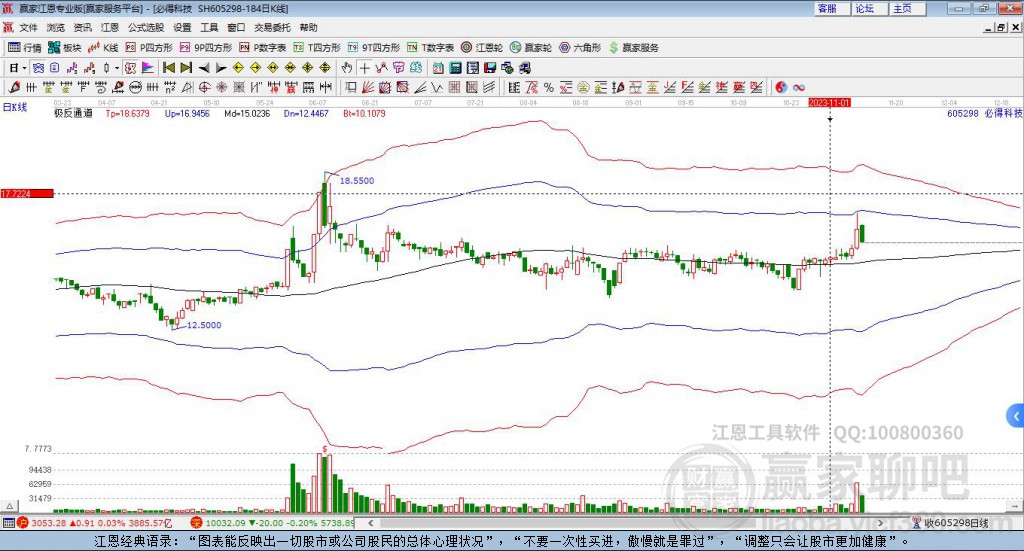1024x551 pixels.
Task: Toggle the 权 adjusted-price icon
Action: coord(131,68)
